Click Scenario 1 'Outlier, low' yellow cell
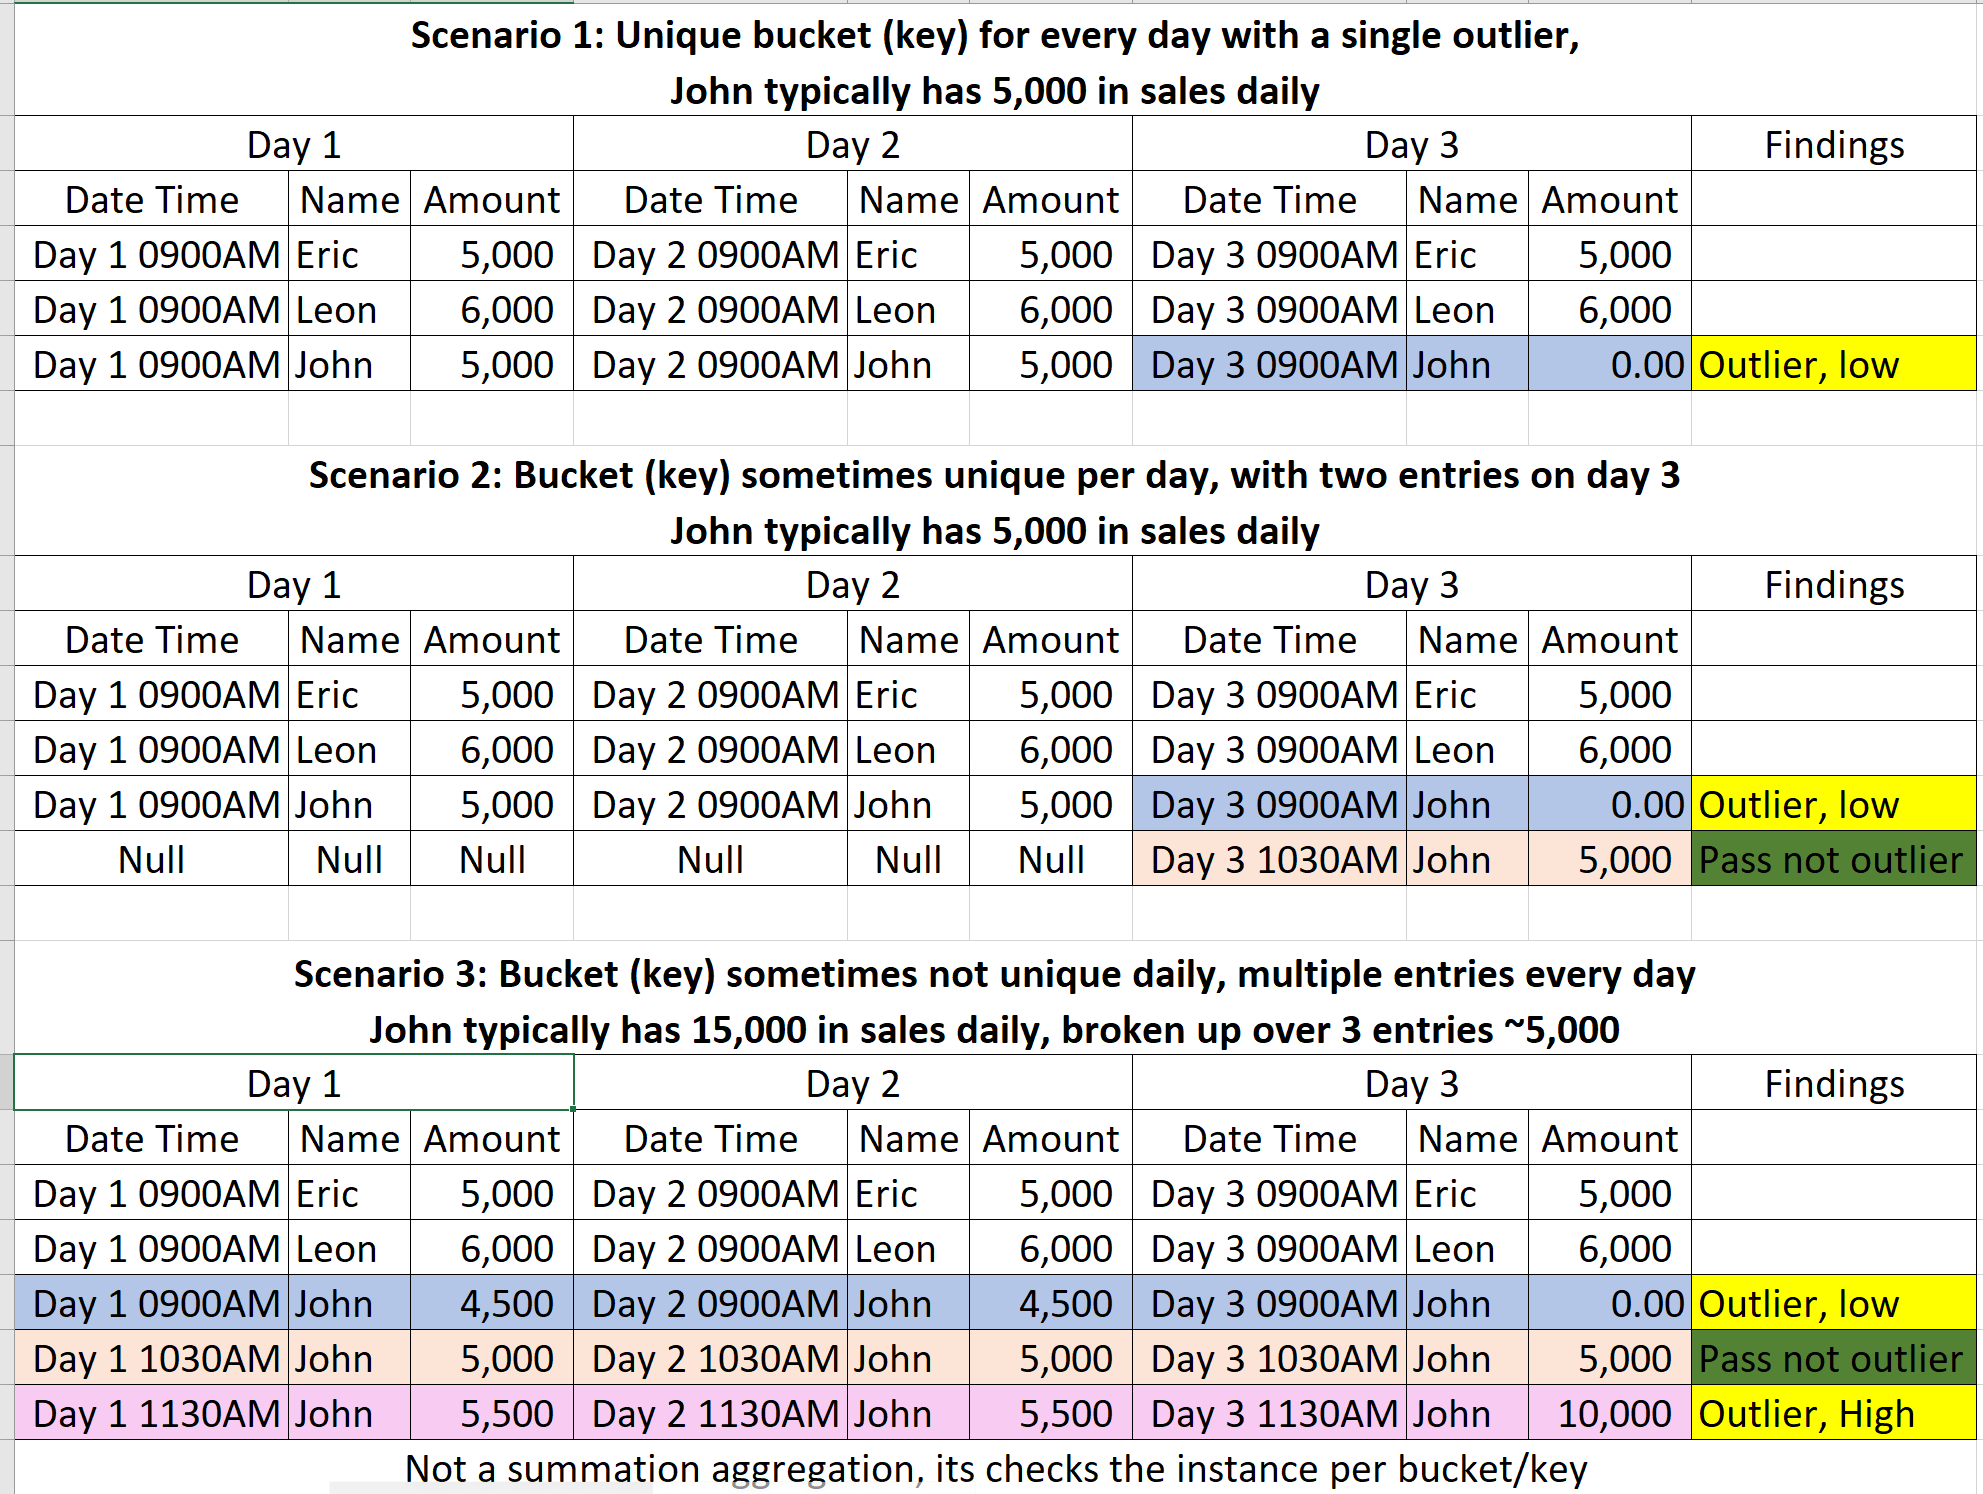The height and width of the screenshot is (1494, 1983). (x=1834, y=364)
